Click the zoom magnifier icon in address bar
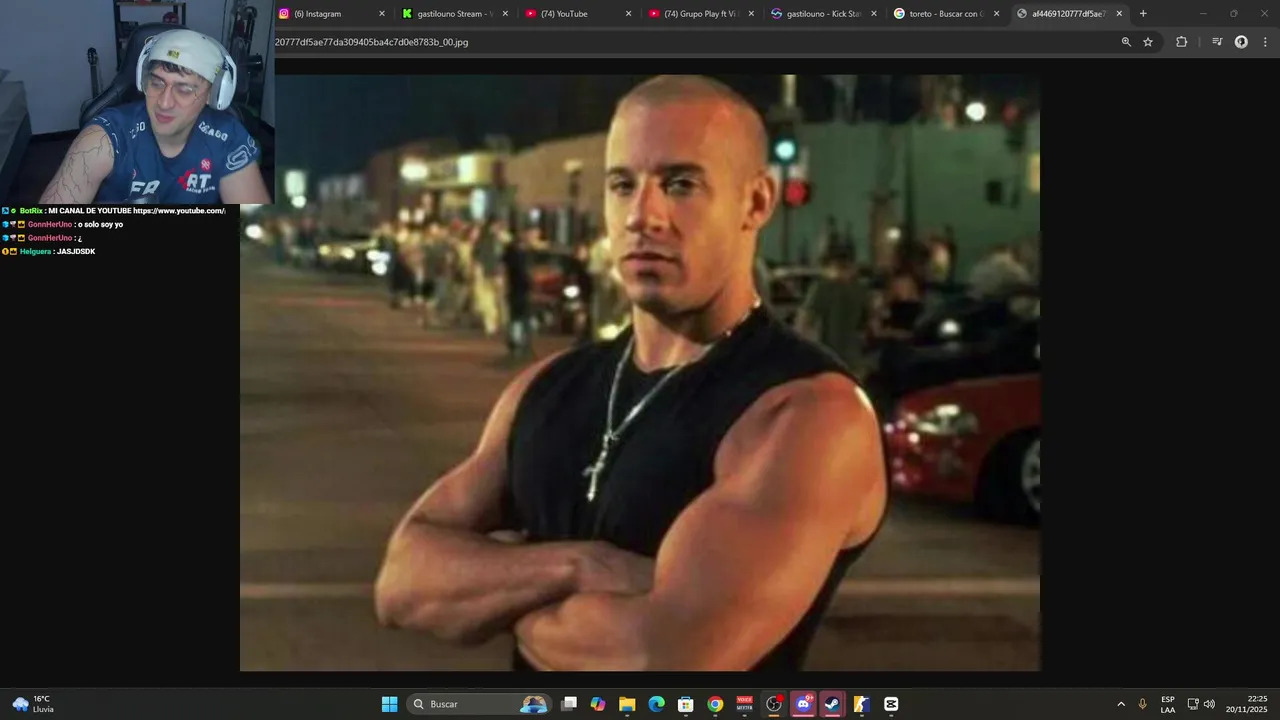Screen dimensions: 1280x720 pyautogui.click(x=1126, y=42)
